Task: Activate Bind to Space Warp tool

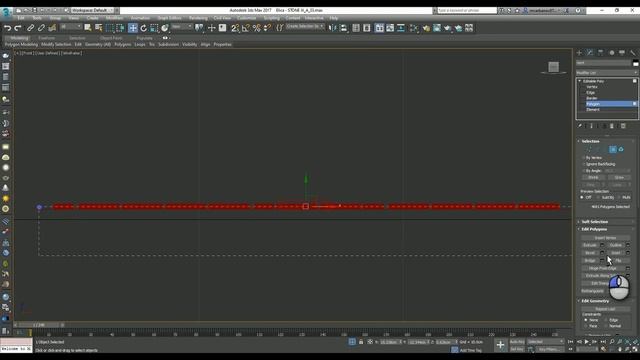Action: [x=52, y=28]
